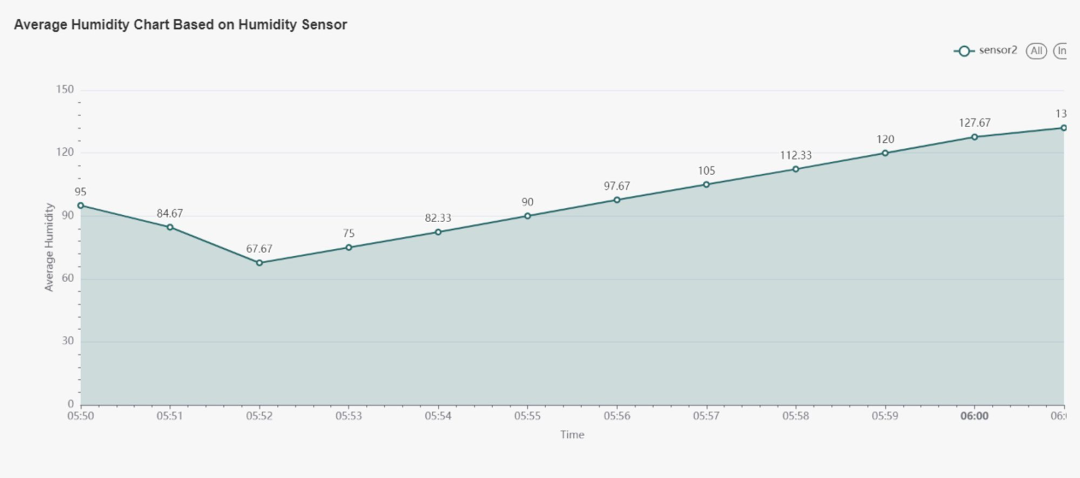The image size is (1080, 478).
Task: Click the Average Humidity y-axis title
Action: pyautogui.click(x=49, y=247)
